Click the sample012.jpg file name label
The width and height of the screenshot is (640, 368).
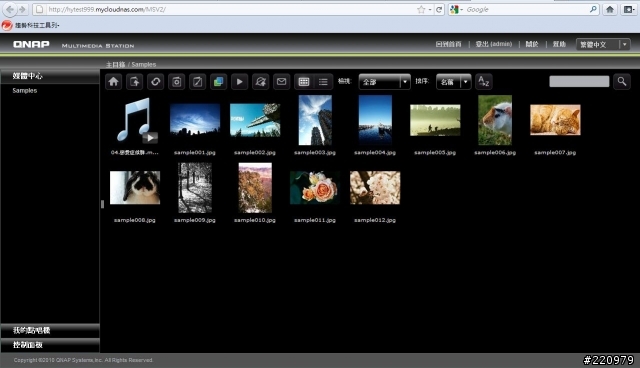[x=375, y=220]
